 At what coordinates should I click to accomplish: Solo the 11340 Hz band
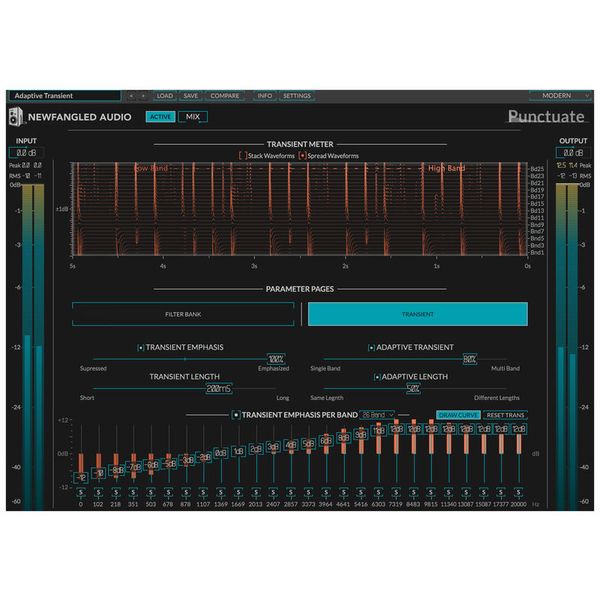pyautogui.click(x=448, y=492)
